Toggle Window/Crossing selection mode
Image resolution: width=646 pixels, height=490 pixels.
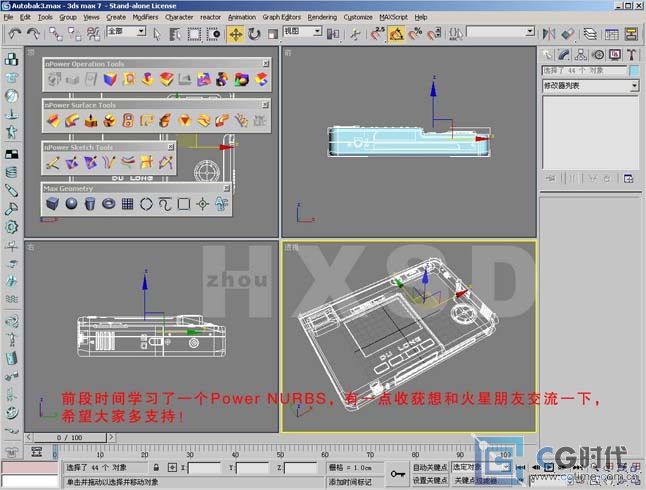click(213, 34)
